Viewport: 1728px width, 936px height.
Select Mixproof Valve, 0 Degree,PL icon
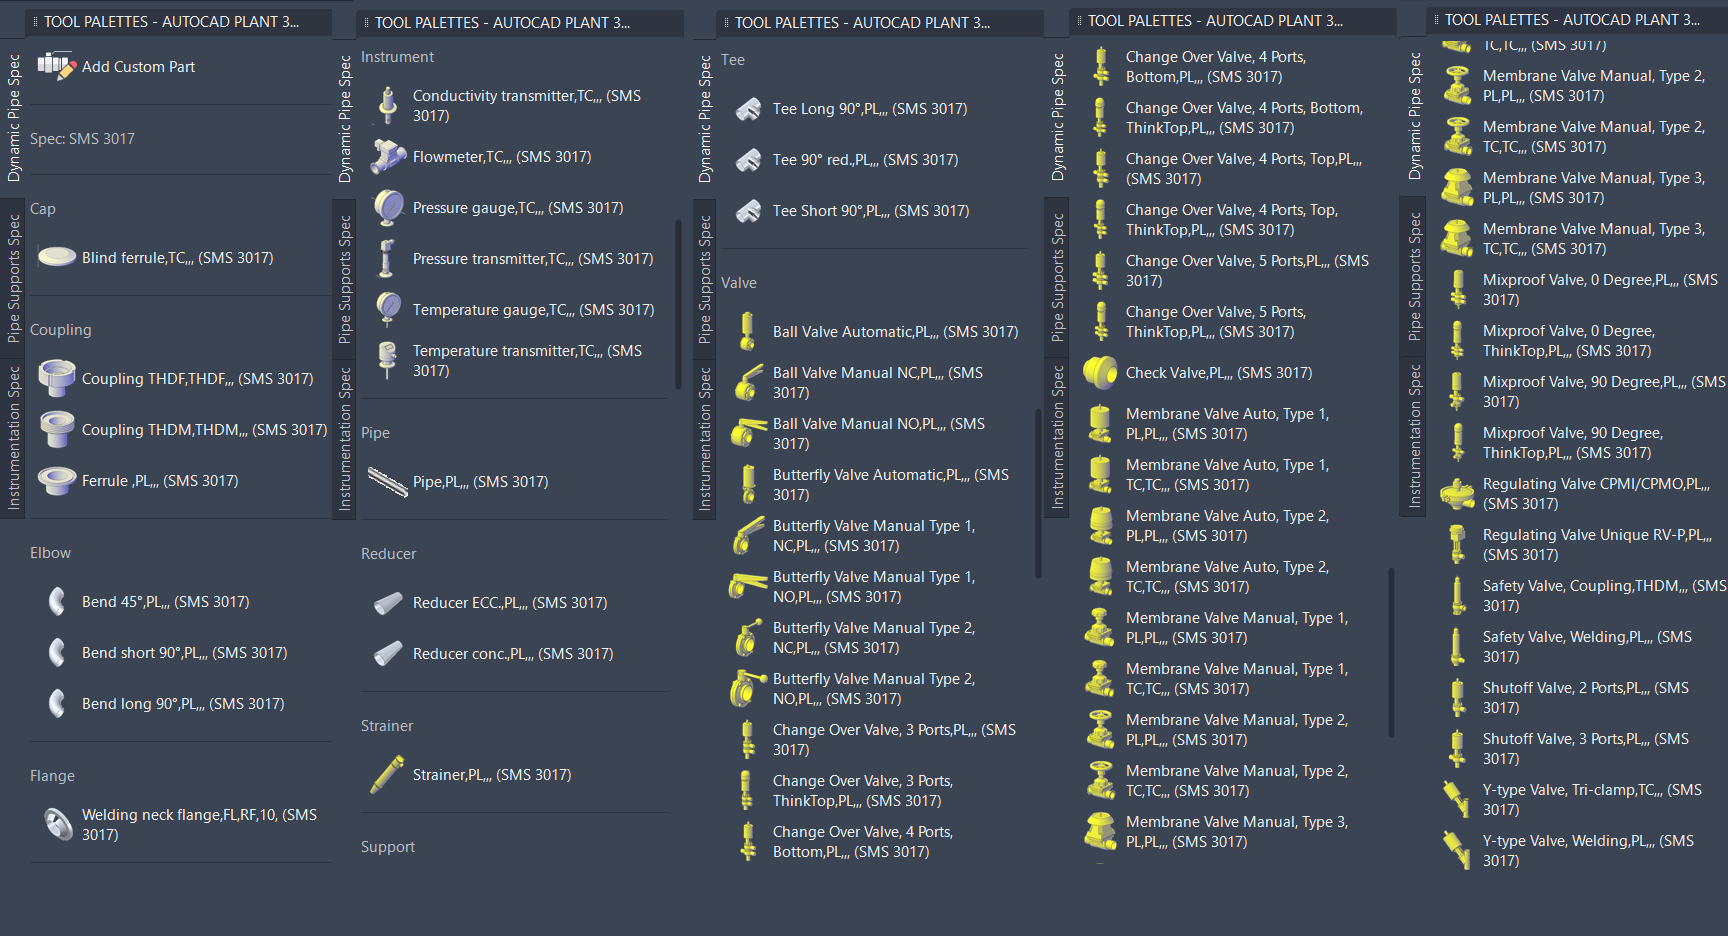coord(1458,289)
